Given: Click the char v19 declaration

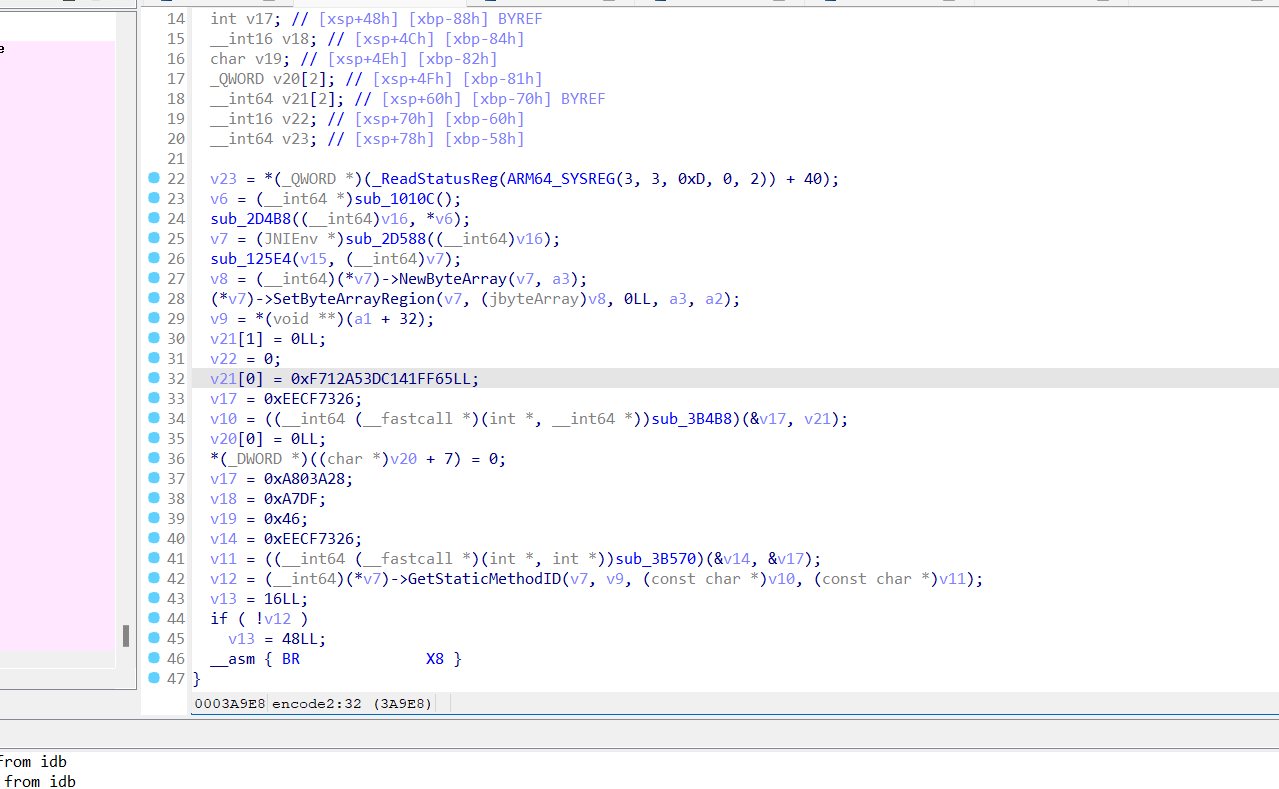Looking at the screenshot, I should (250, 59).
